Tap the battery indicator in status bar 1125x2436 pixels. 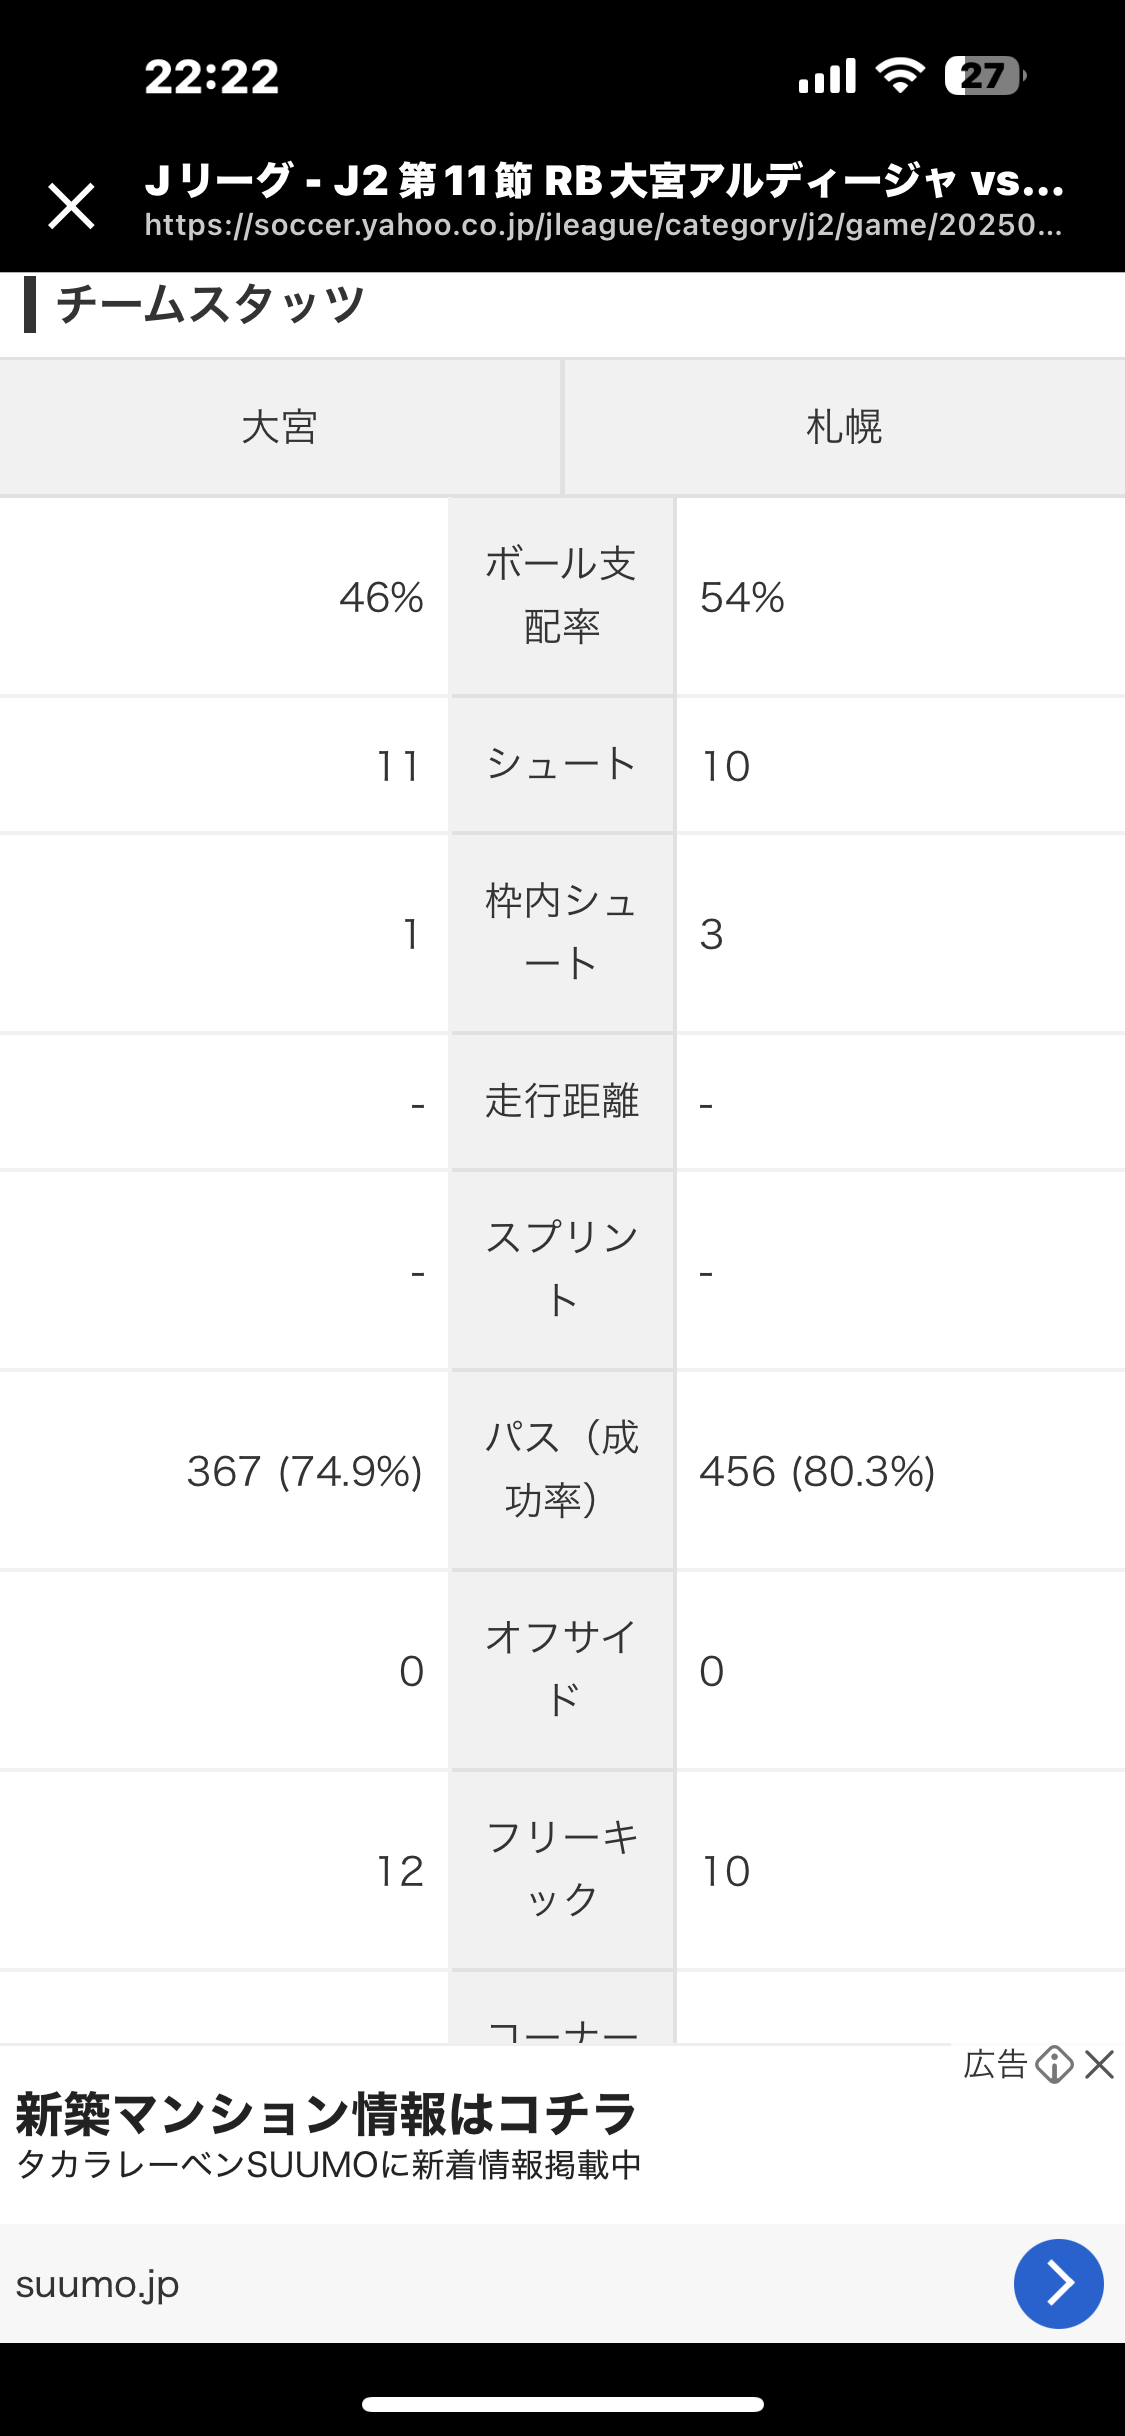tap(985, 76)
